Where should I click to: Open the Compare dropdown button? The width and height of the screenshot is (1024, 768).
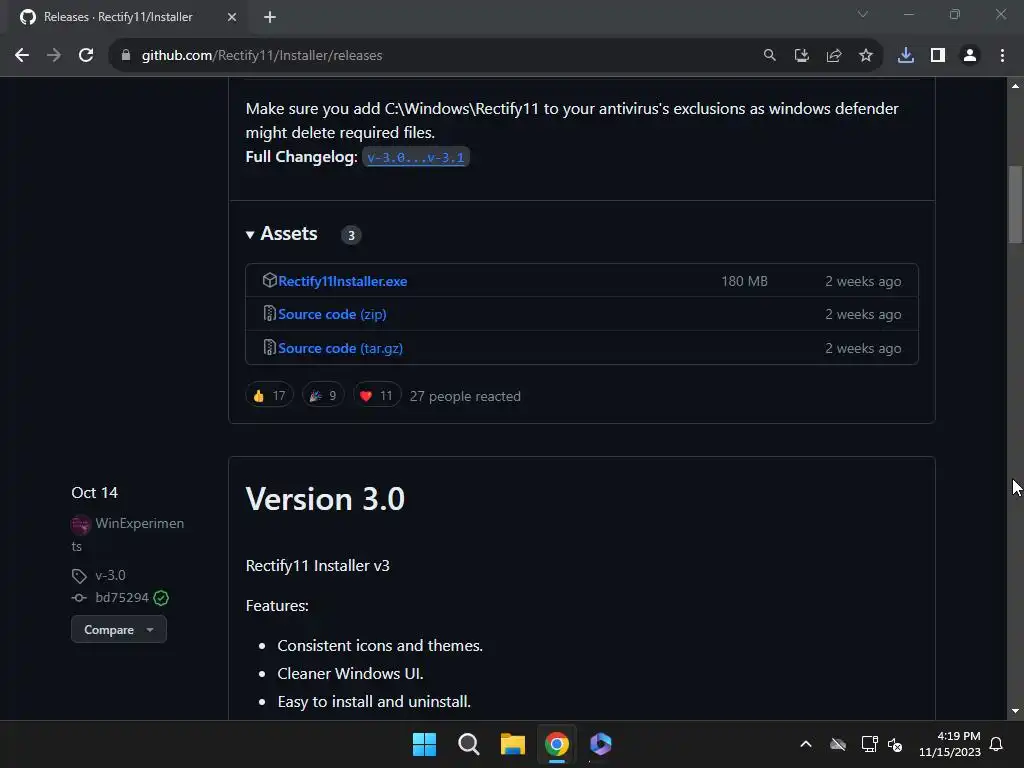(x=119, y=630)
